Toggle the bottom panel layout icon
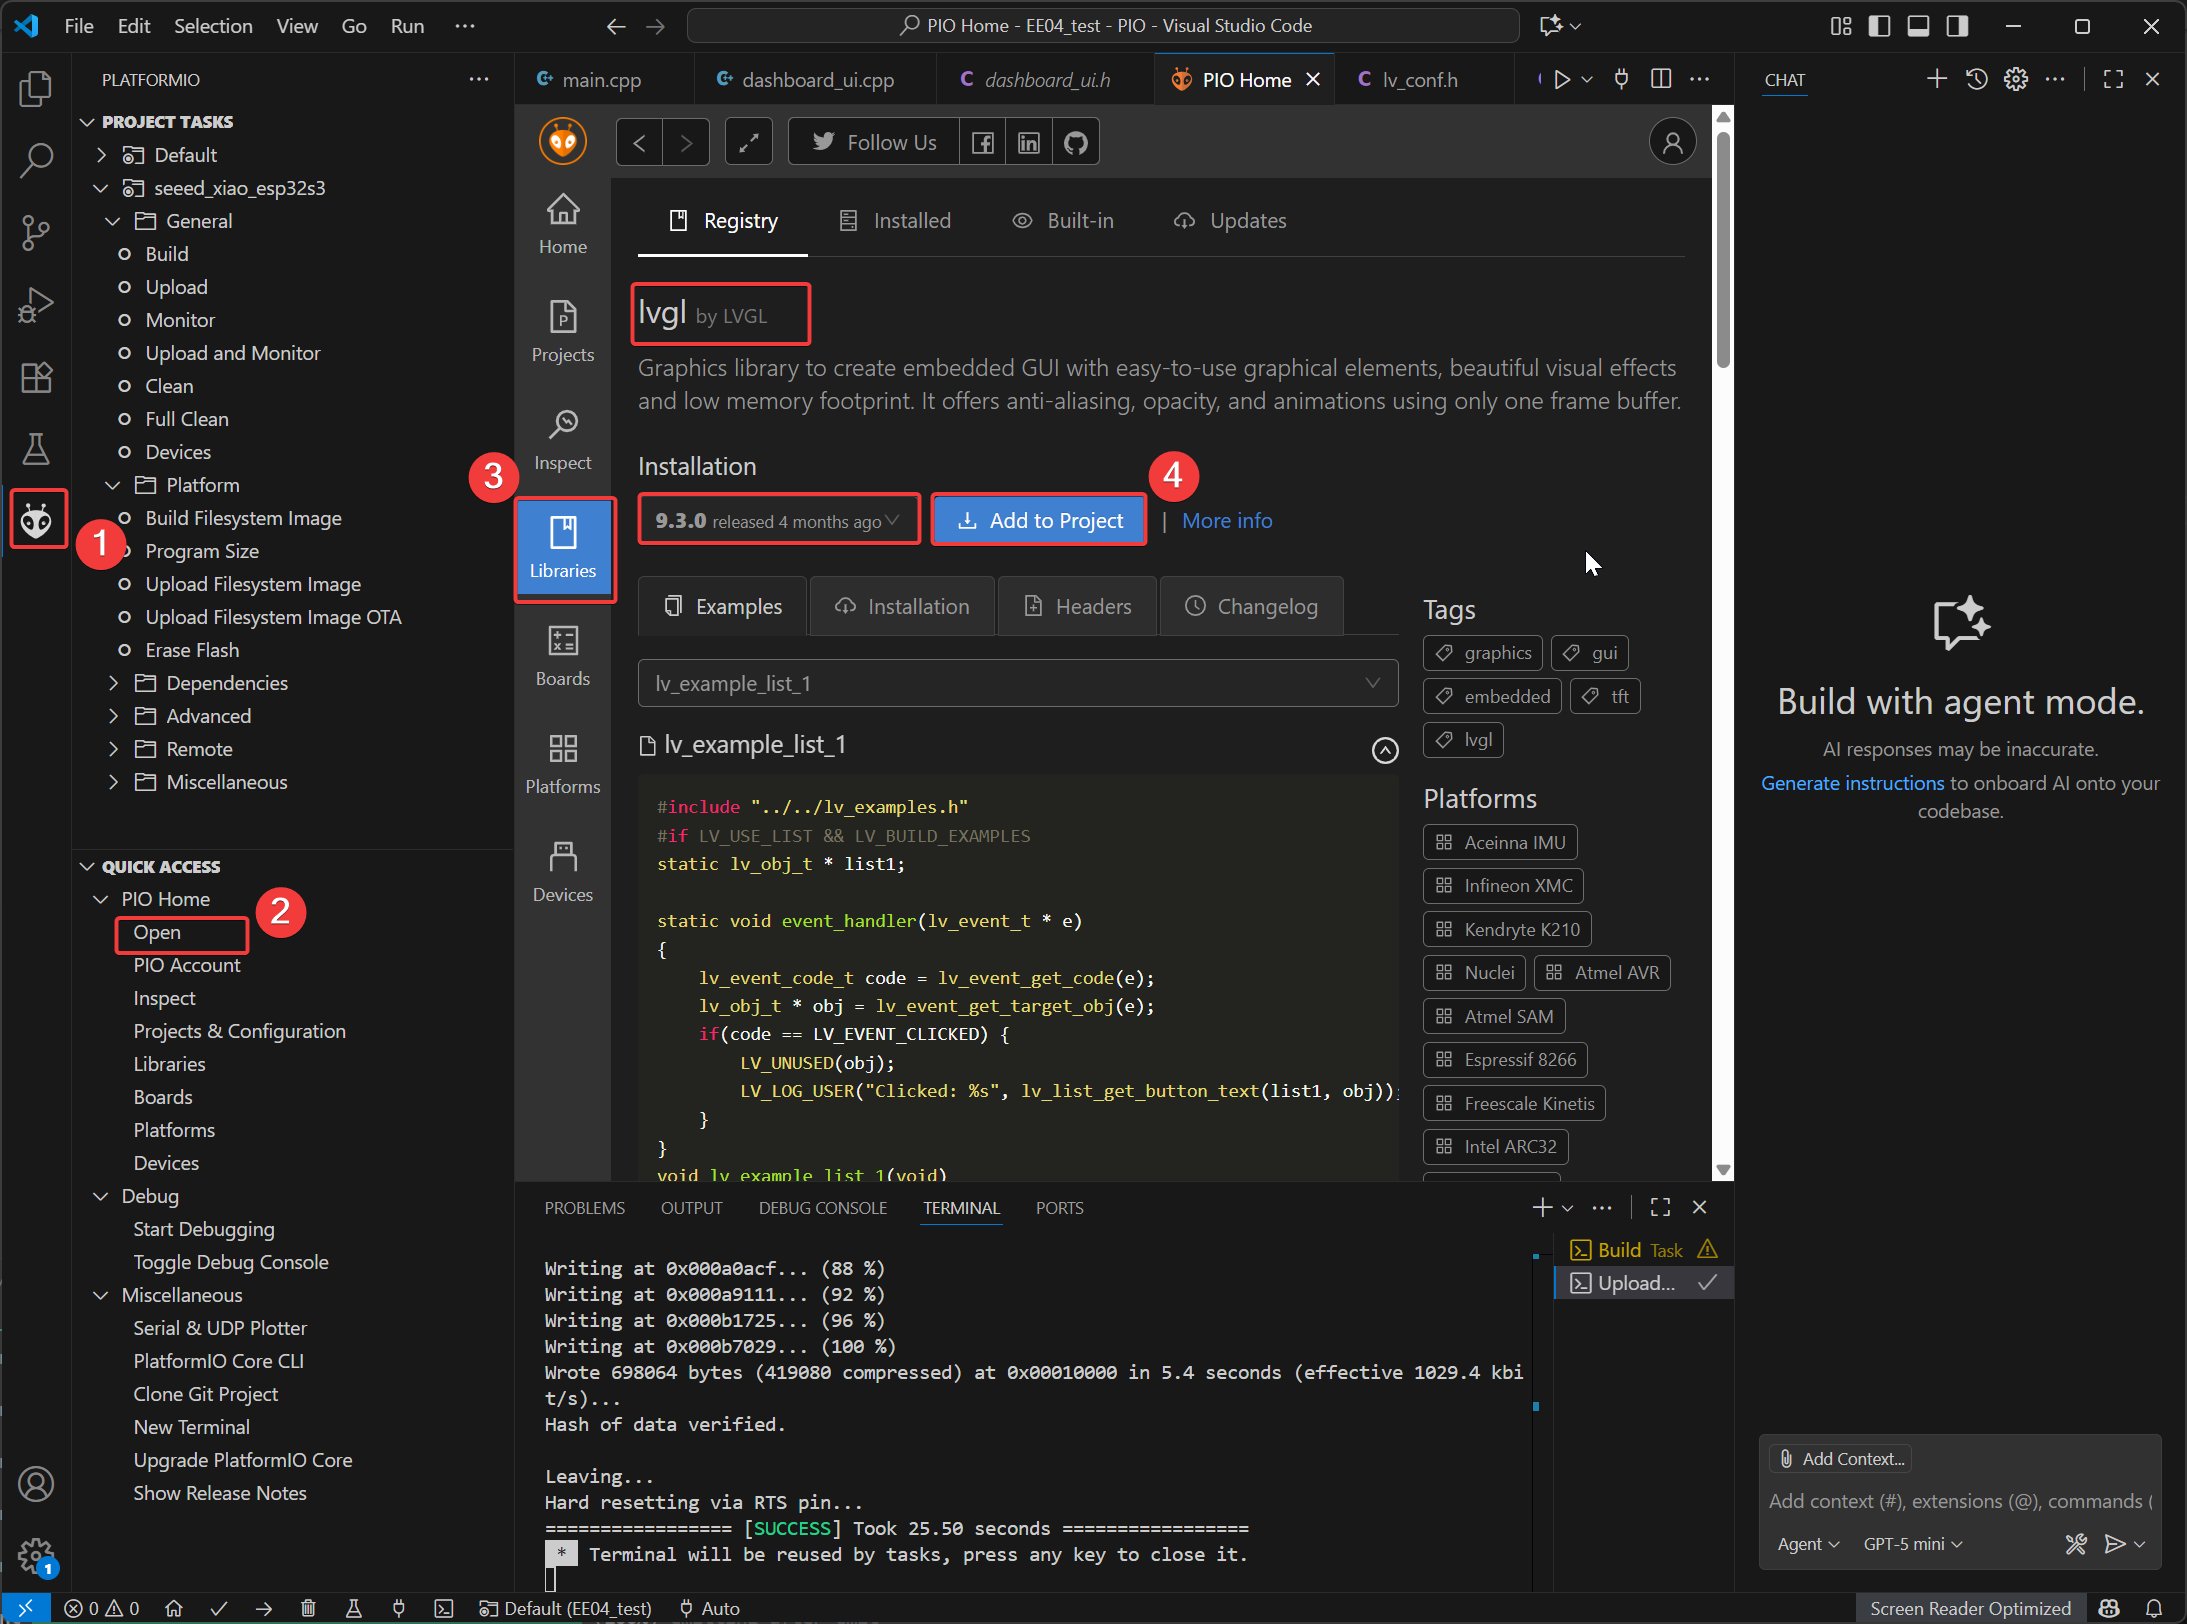This screenshot has width=2187, height=1624. click(x=1918, y=26)
